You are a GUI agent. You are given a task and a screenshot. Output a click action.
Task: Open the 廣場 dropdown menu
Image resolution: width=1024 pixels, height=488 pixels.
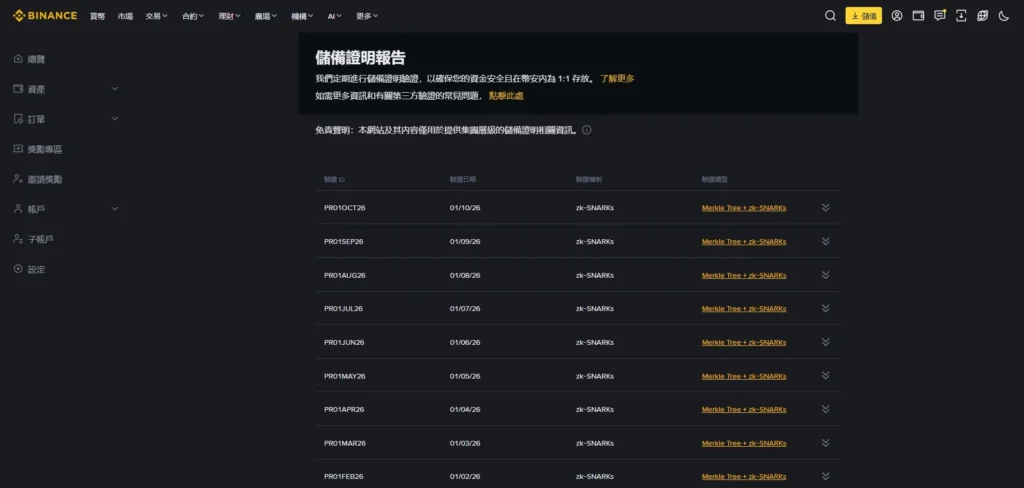[x=266, y=16]
